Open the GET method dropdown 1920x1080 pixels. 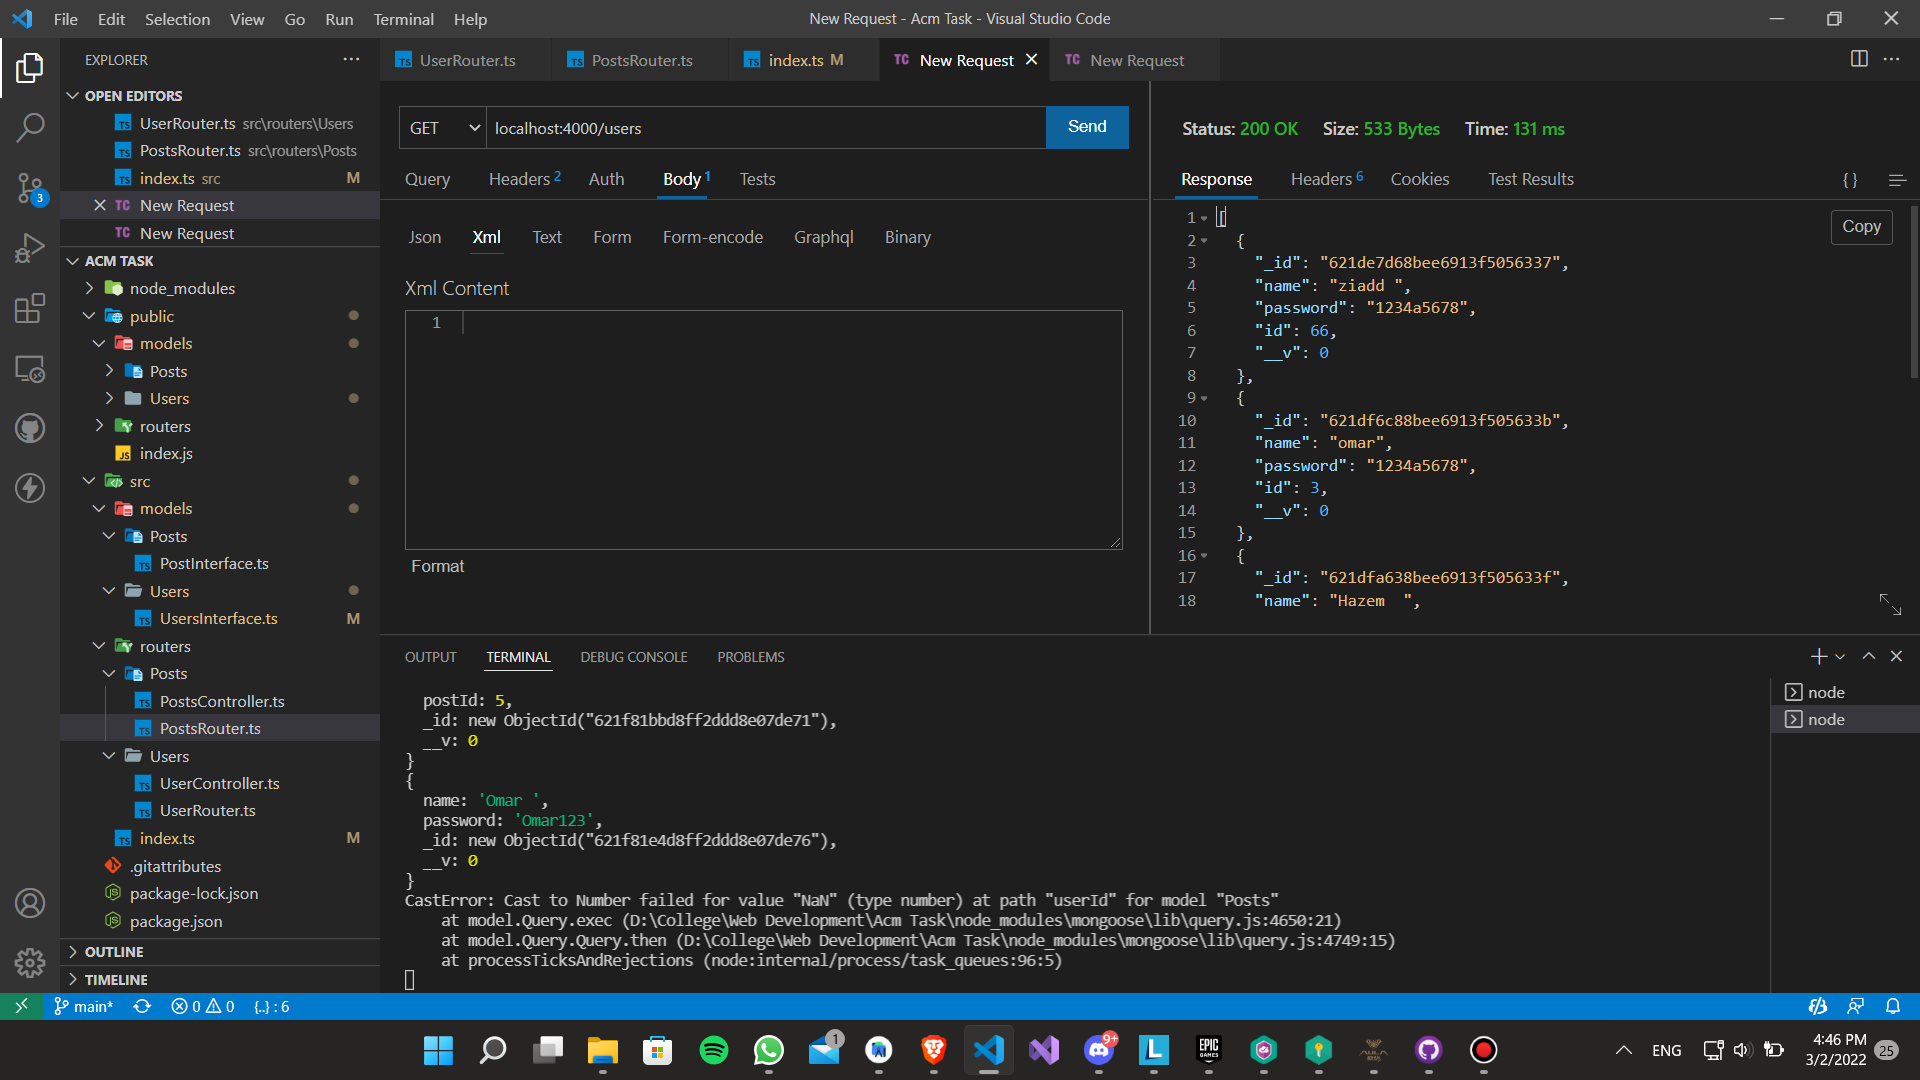click(x=441, y=127)
